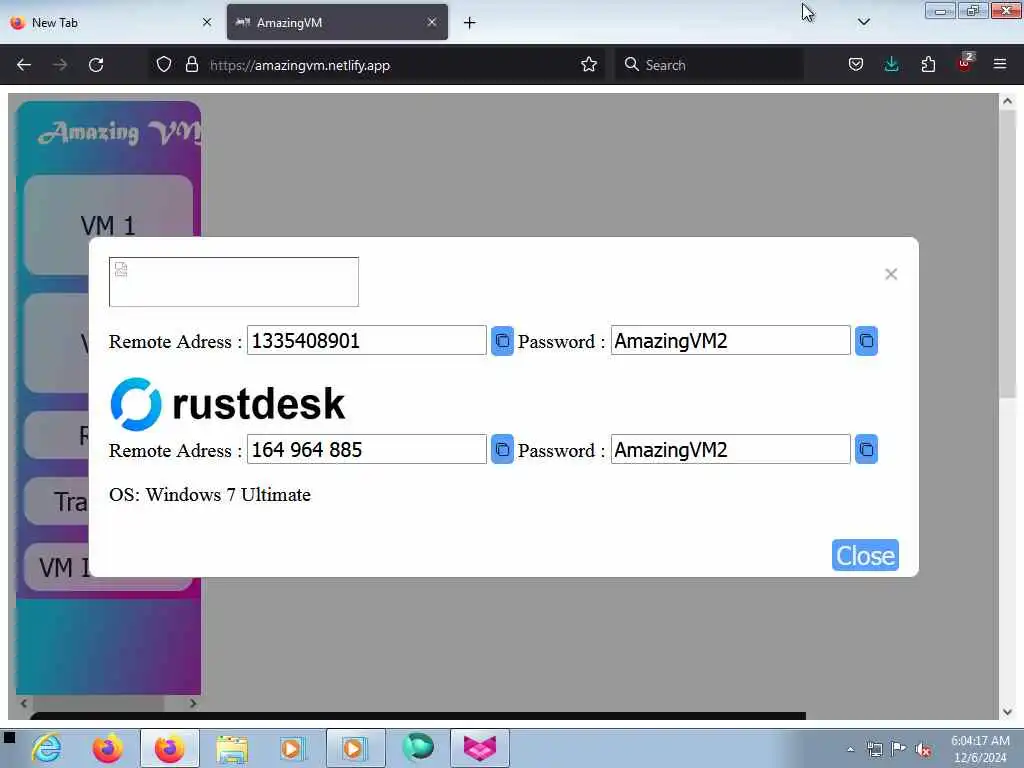
Task: Select the OS: Windows 7 Ultimate text
Action: [x=210, y=495]
